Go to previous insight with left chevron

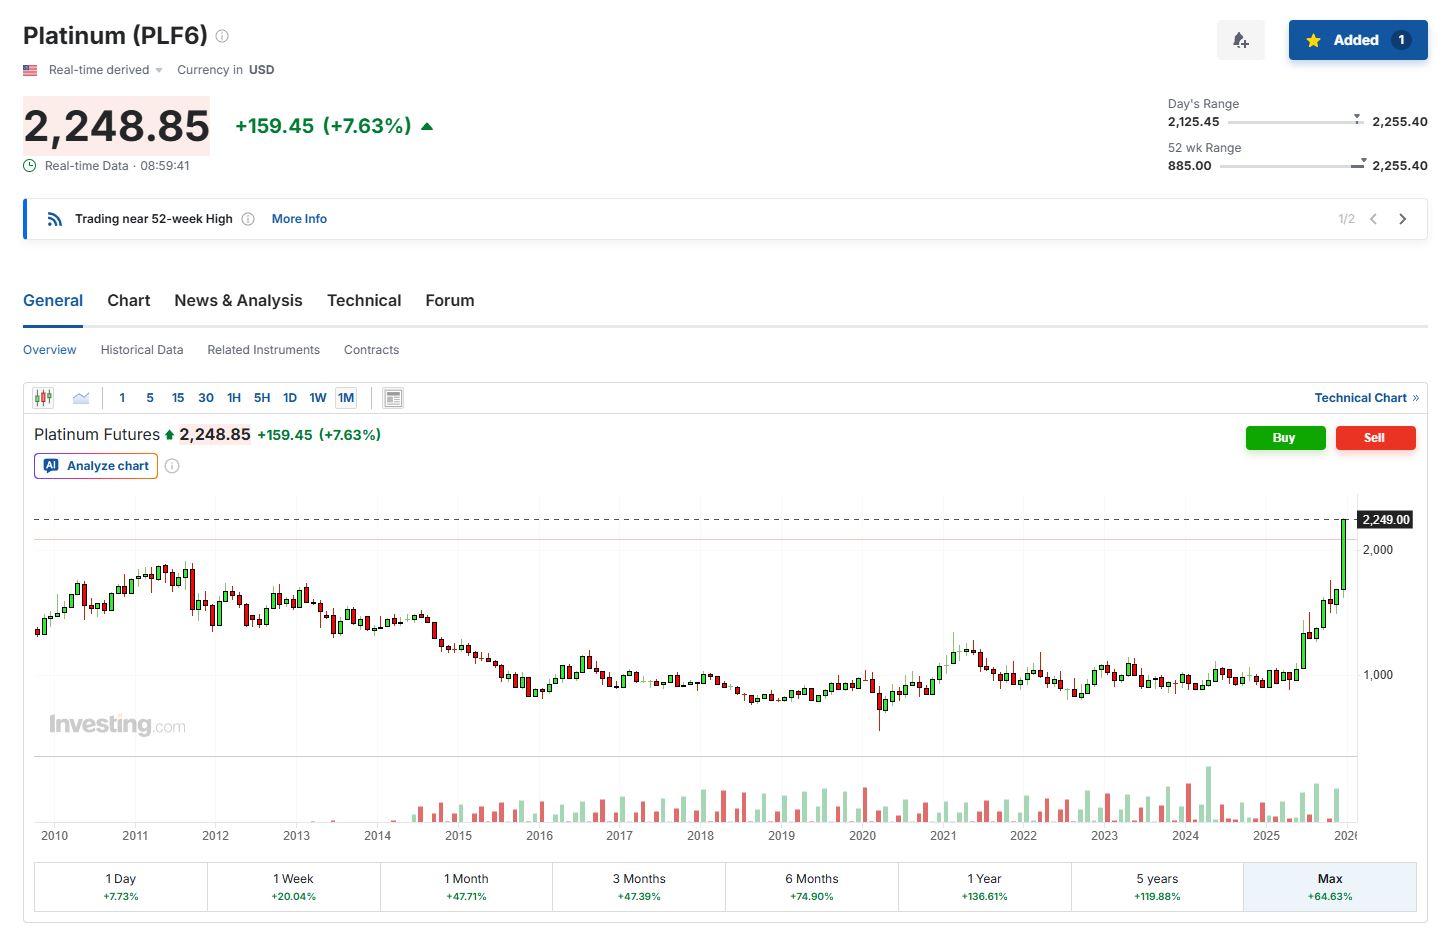[x=1374, y=219]
